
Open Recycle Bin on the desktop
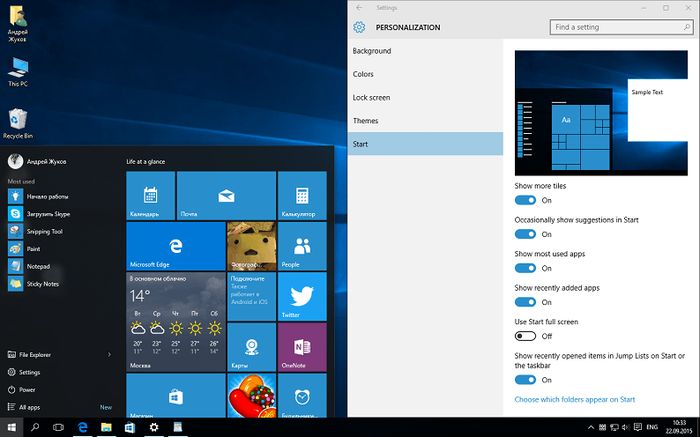[15, 121]
